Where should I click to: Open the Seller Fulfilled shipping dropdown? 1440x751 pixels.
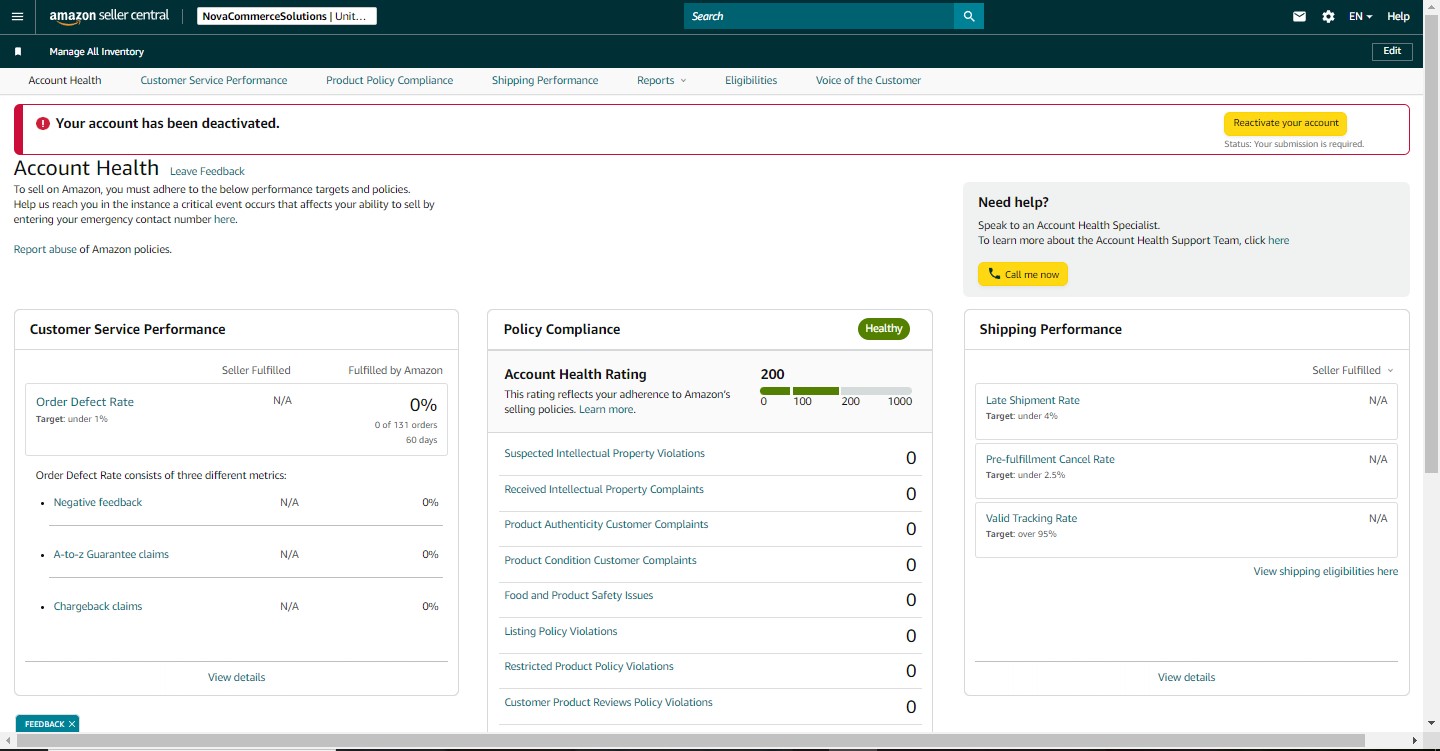1353,370
